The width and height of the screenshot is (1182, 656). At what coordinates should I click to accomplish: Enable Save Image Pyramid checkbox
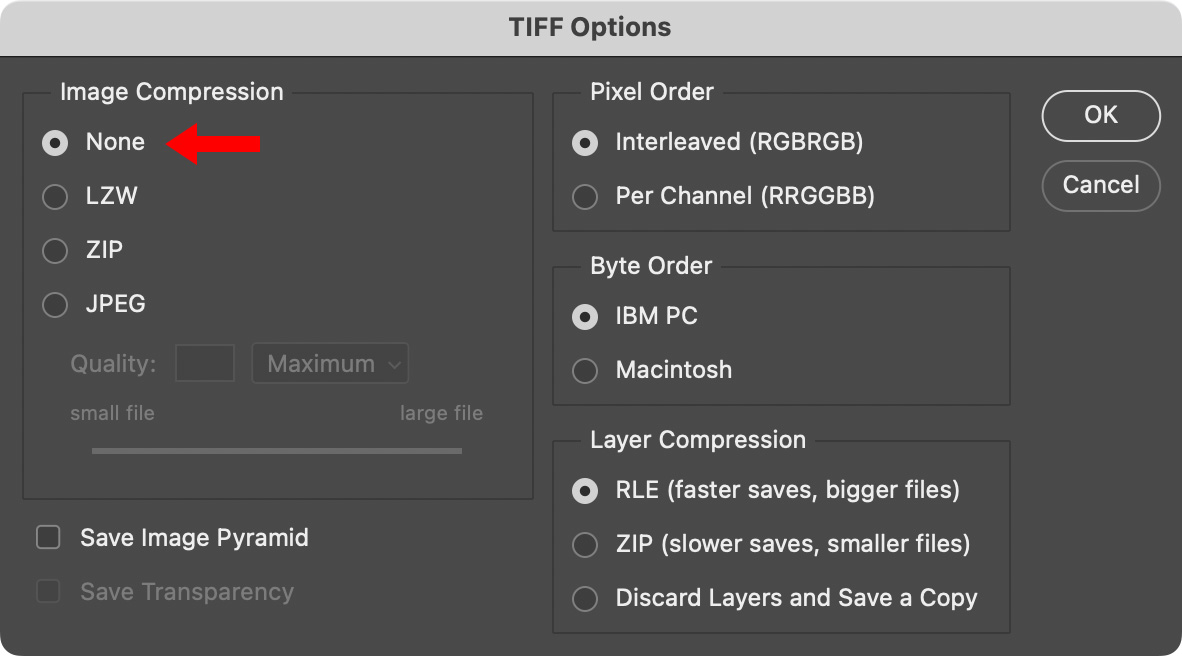[48, 538]
